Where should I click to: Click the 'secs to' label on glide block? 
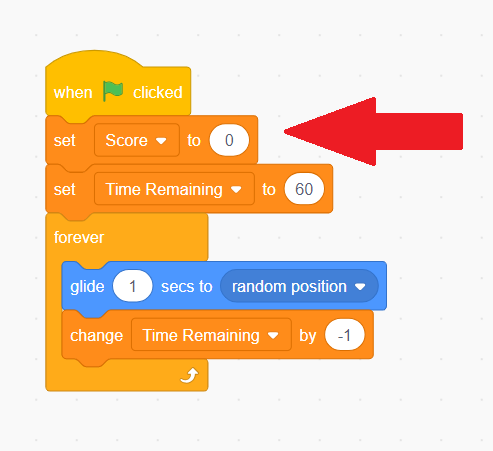[x=187, y=287]
